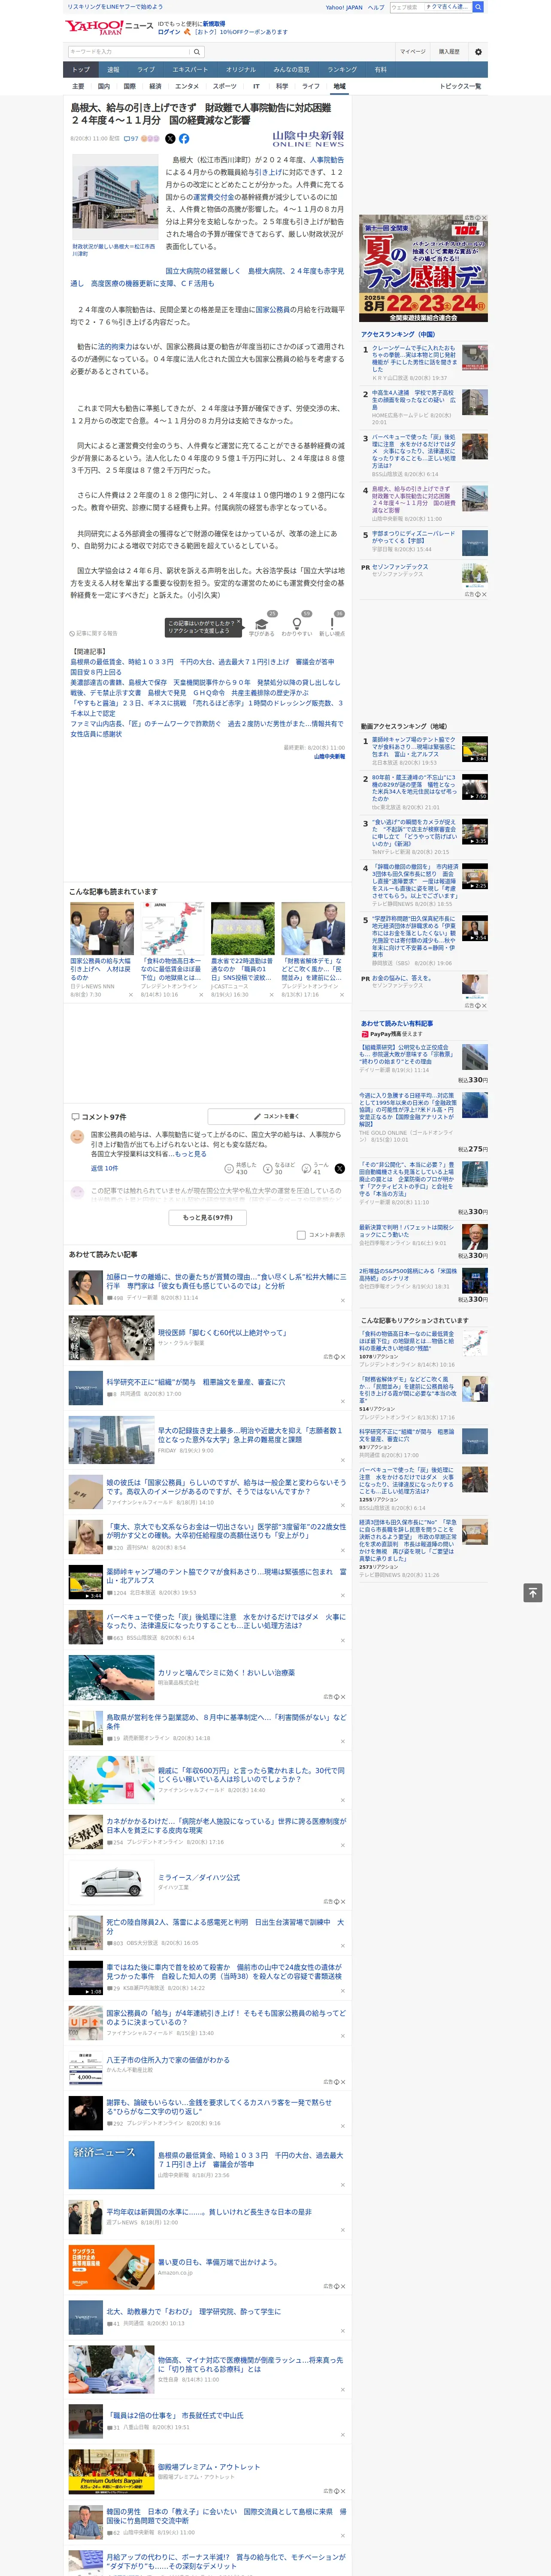The width and height of the screenshot is (551, 2576).
Task: Open the article's hospital building photo
Action: click(115, 197)
